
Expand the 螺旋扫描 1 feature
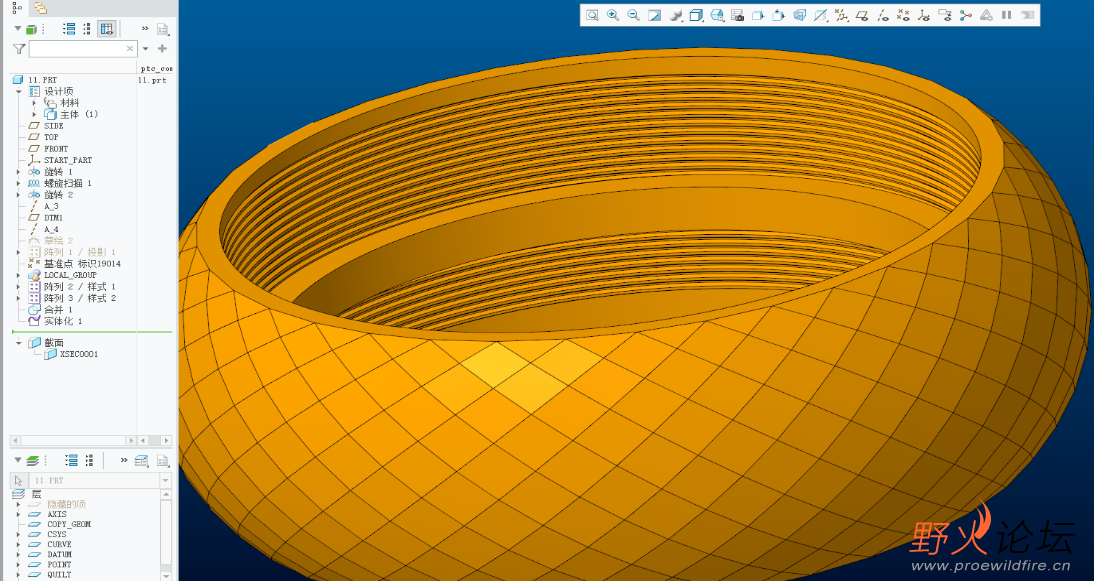coord(19,183)
